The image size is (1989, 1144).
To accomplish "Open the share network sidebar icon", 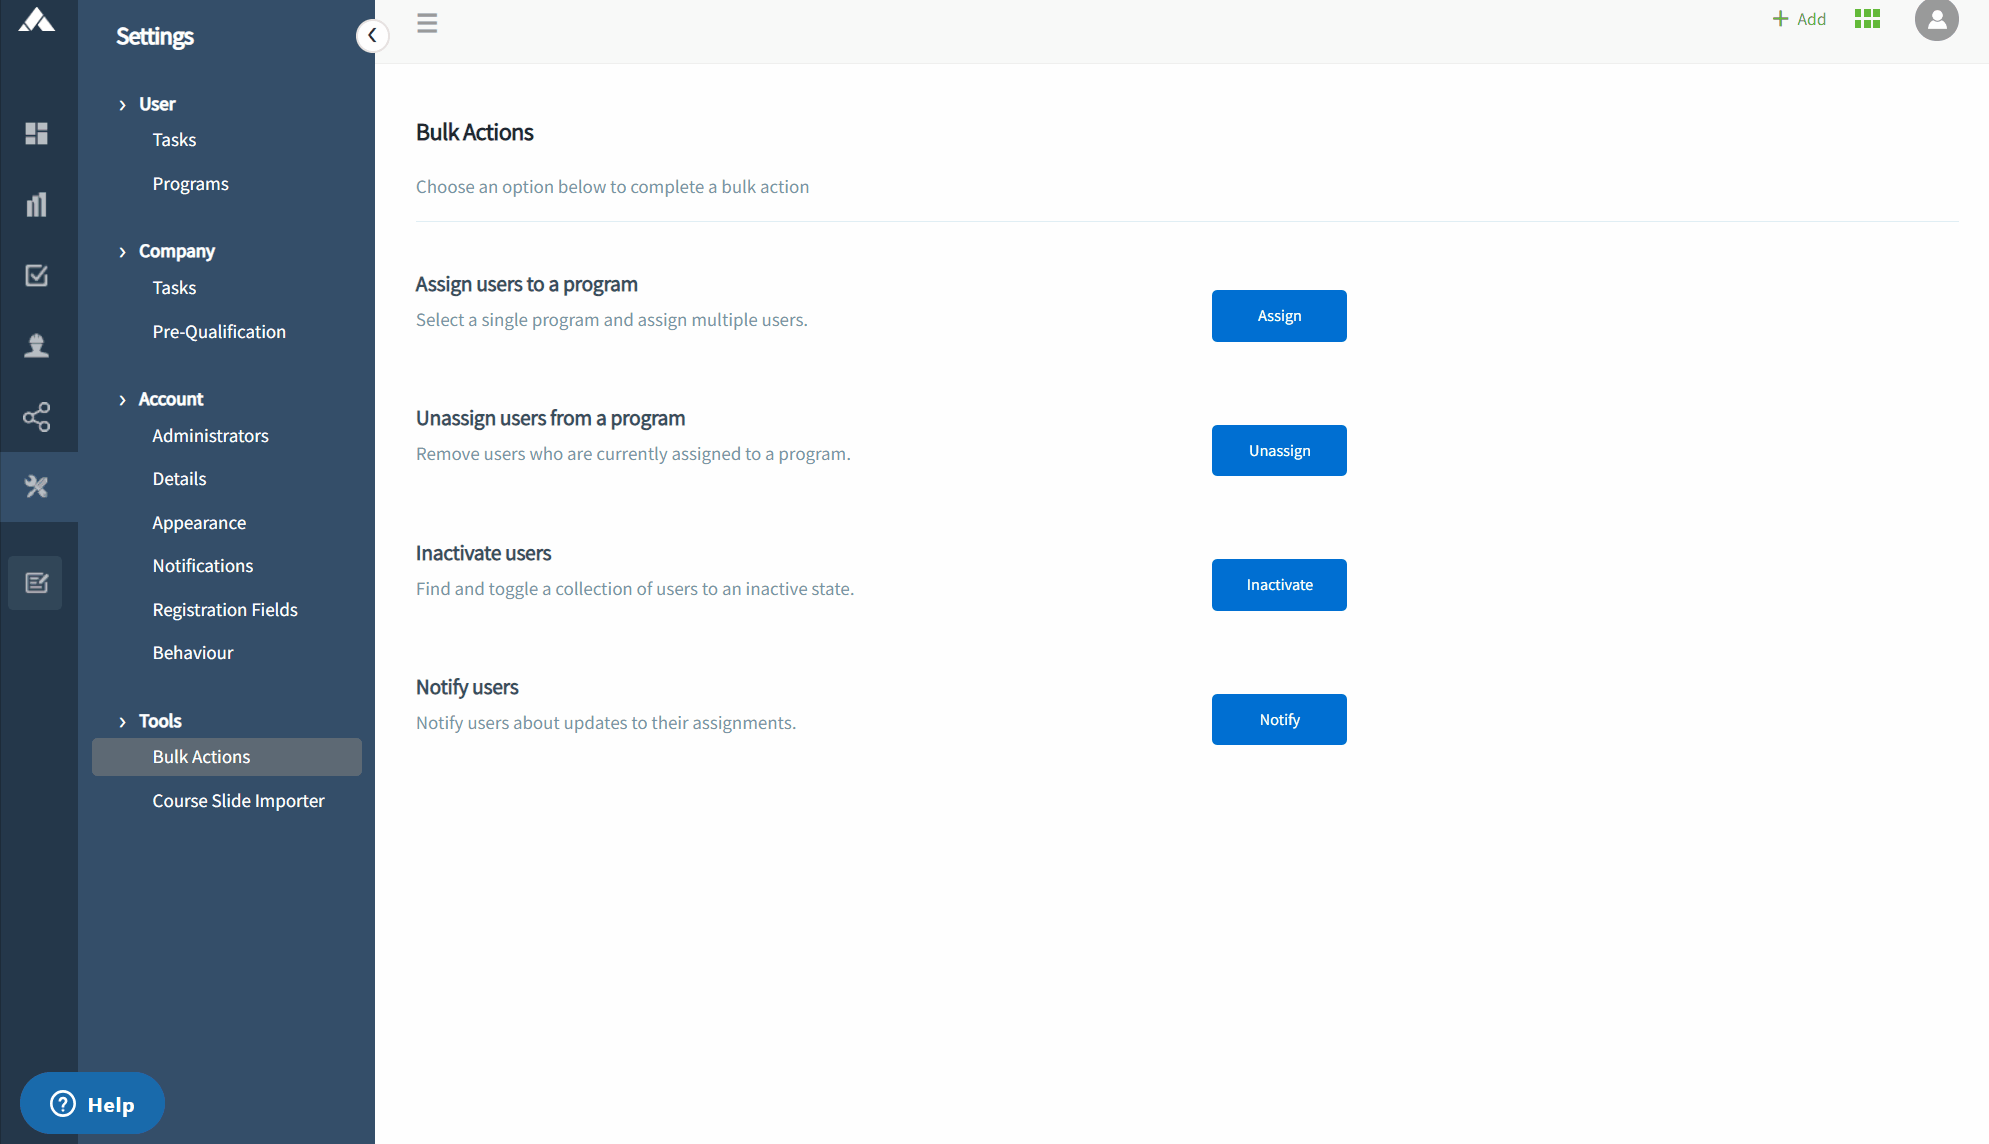I will 37,417.
